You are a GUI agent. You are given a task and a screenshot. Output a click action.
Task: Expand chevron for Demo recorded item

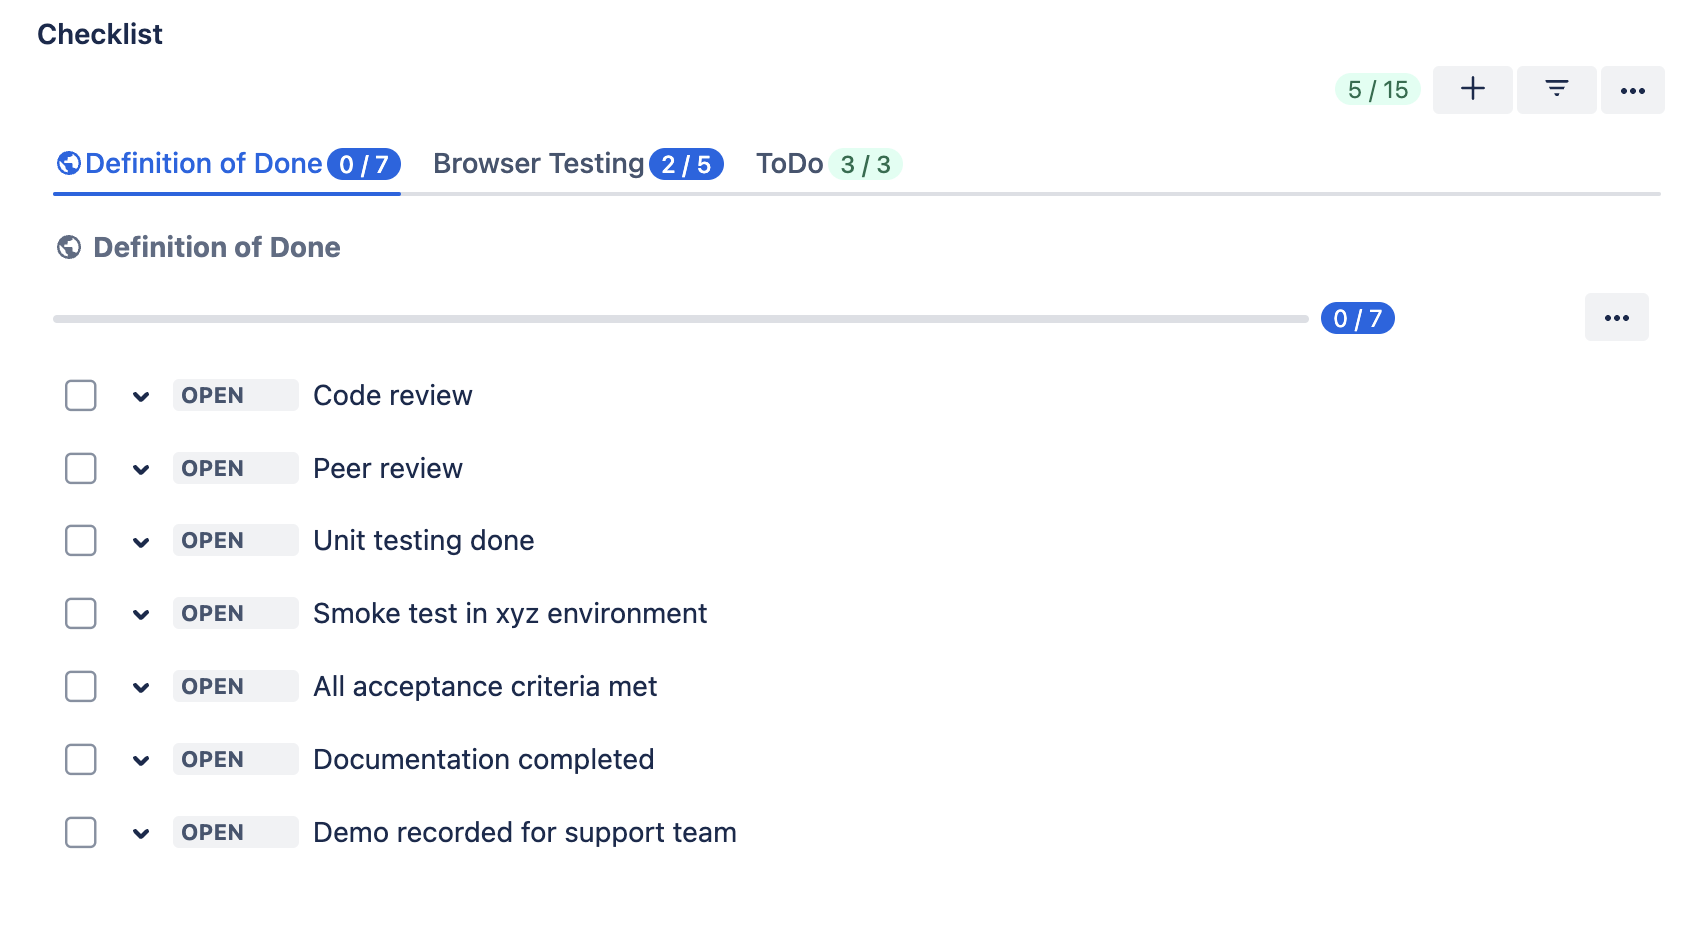click(141, 834)
